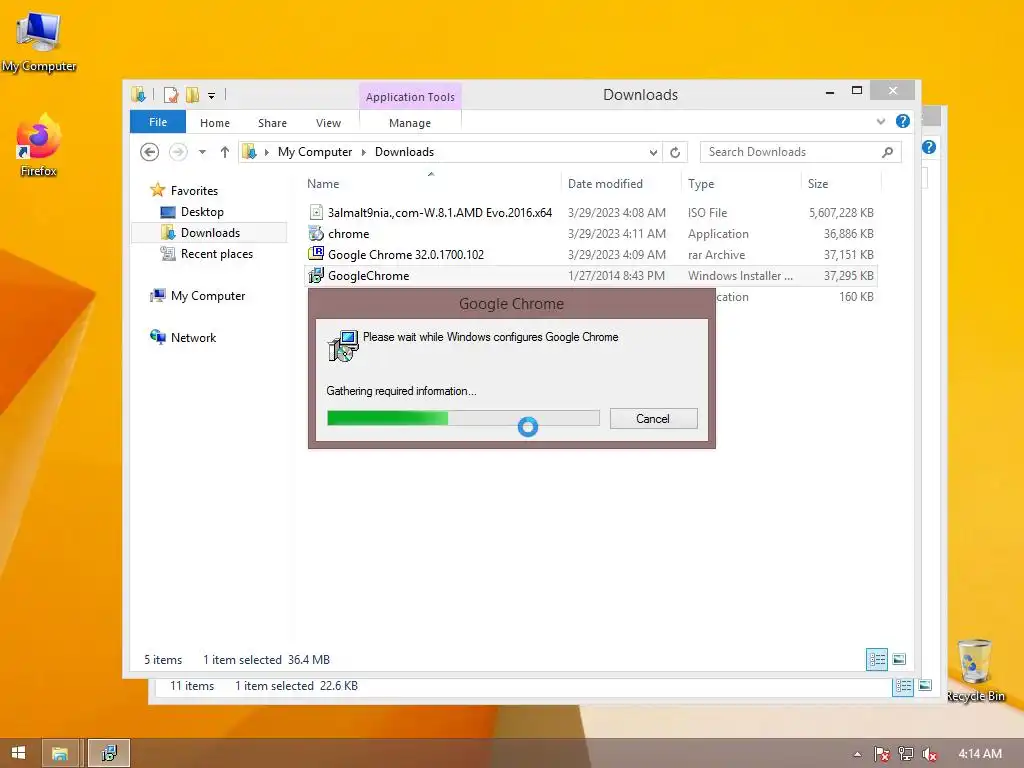Open the recent locations dropdown arrow
Screen dimensions: 1024x768
(x=202, y=152)
